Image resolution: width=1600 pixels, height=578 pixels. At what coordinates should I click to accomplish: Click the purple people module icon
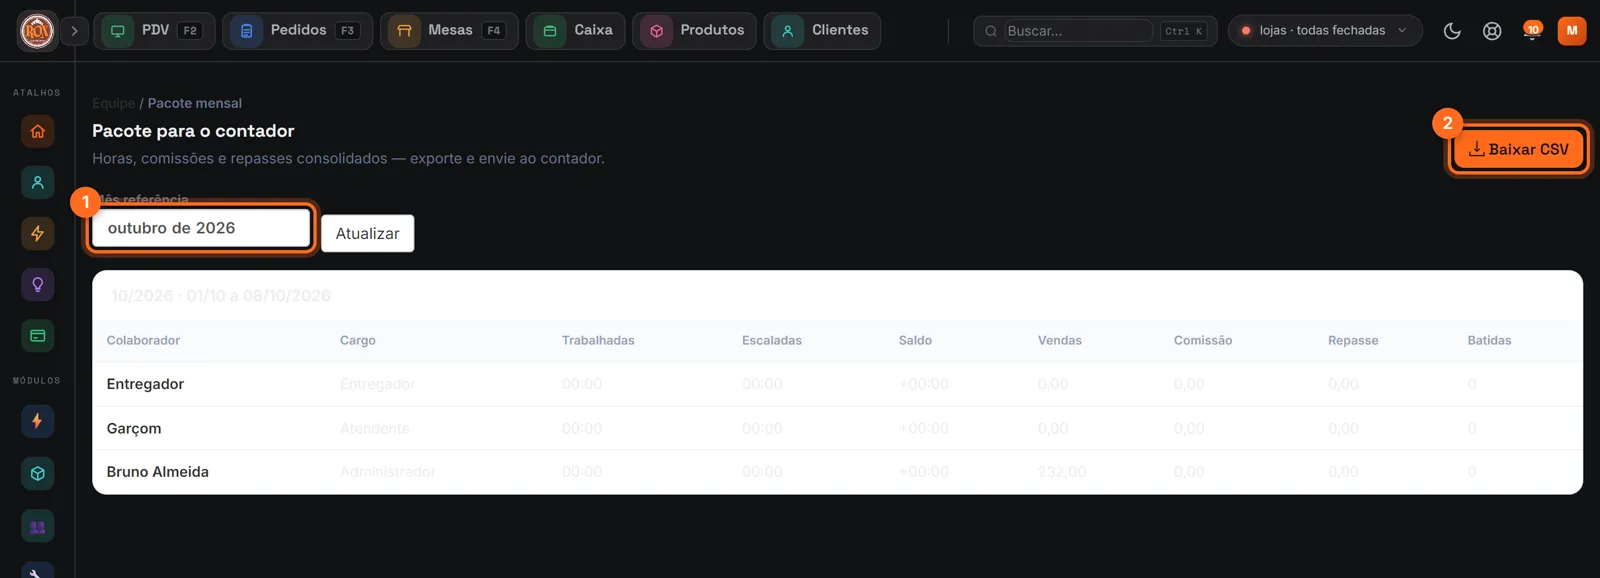(38, 526)
